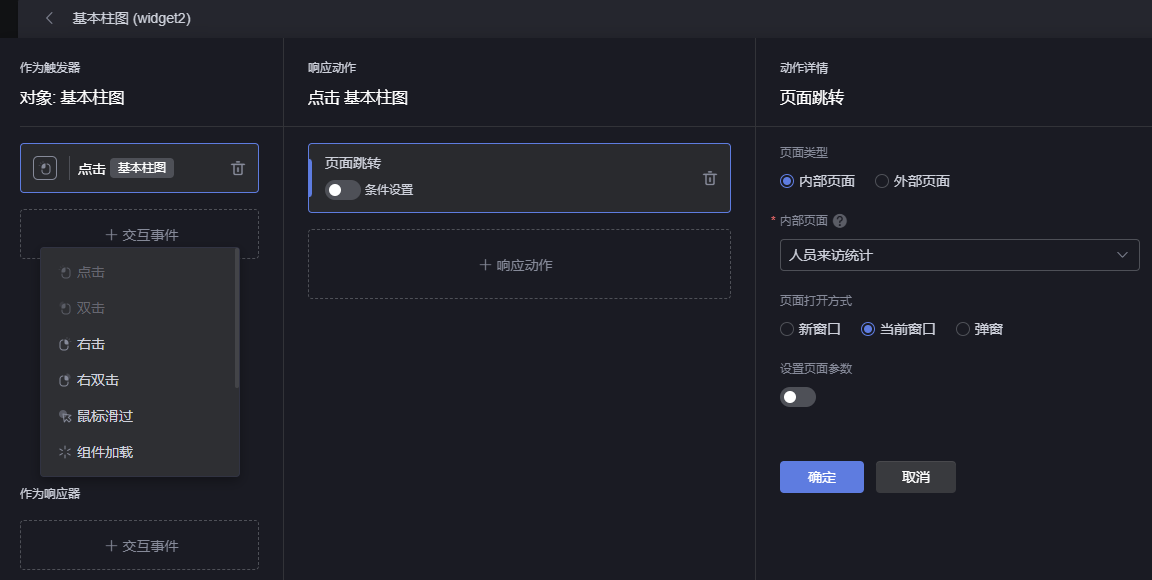The height and width of the screenshot is (580, 1152).
Task: Delete the 点击 基本柱图 trigger event
Action: click(x=238, y=168)
